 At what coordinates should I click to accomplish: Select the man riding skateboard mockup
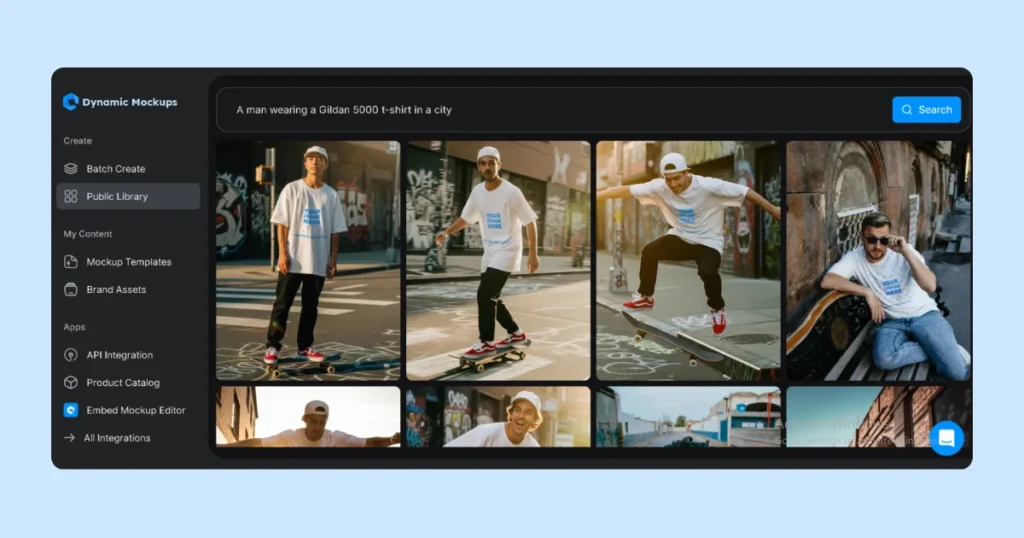click(x=498, y=260)
